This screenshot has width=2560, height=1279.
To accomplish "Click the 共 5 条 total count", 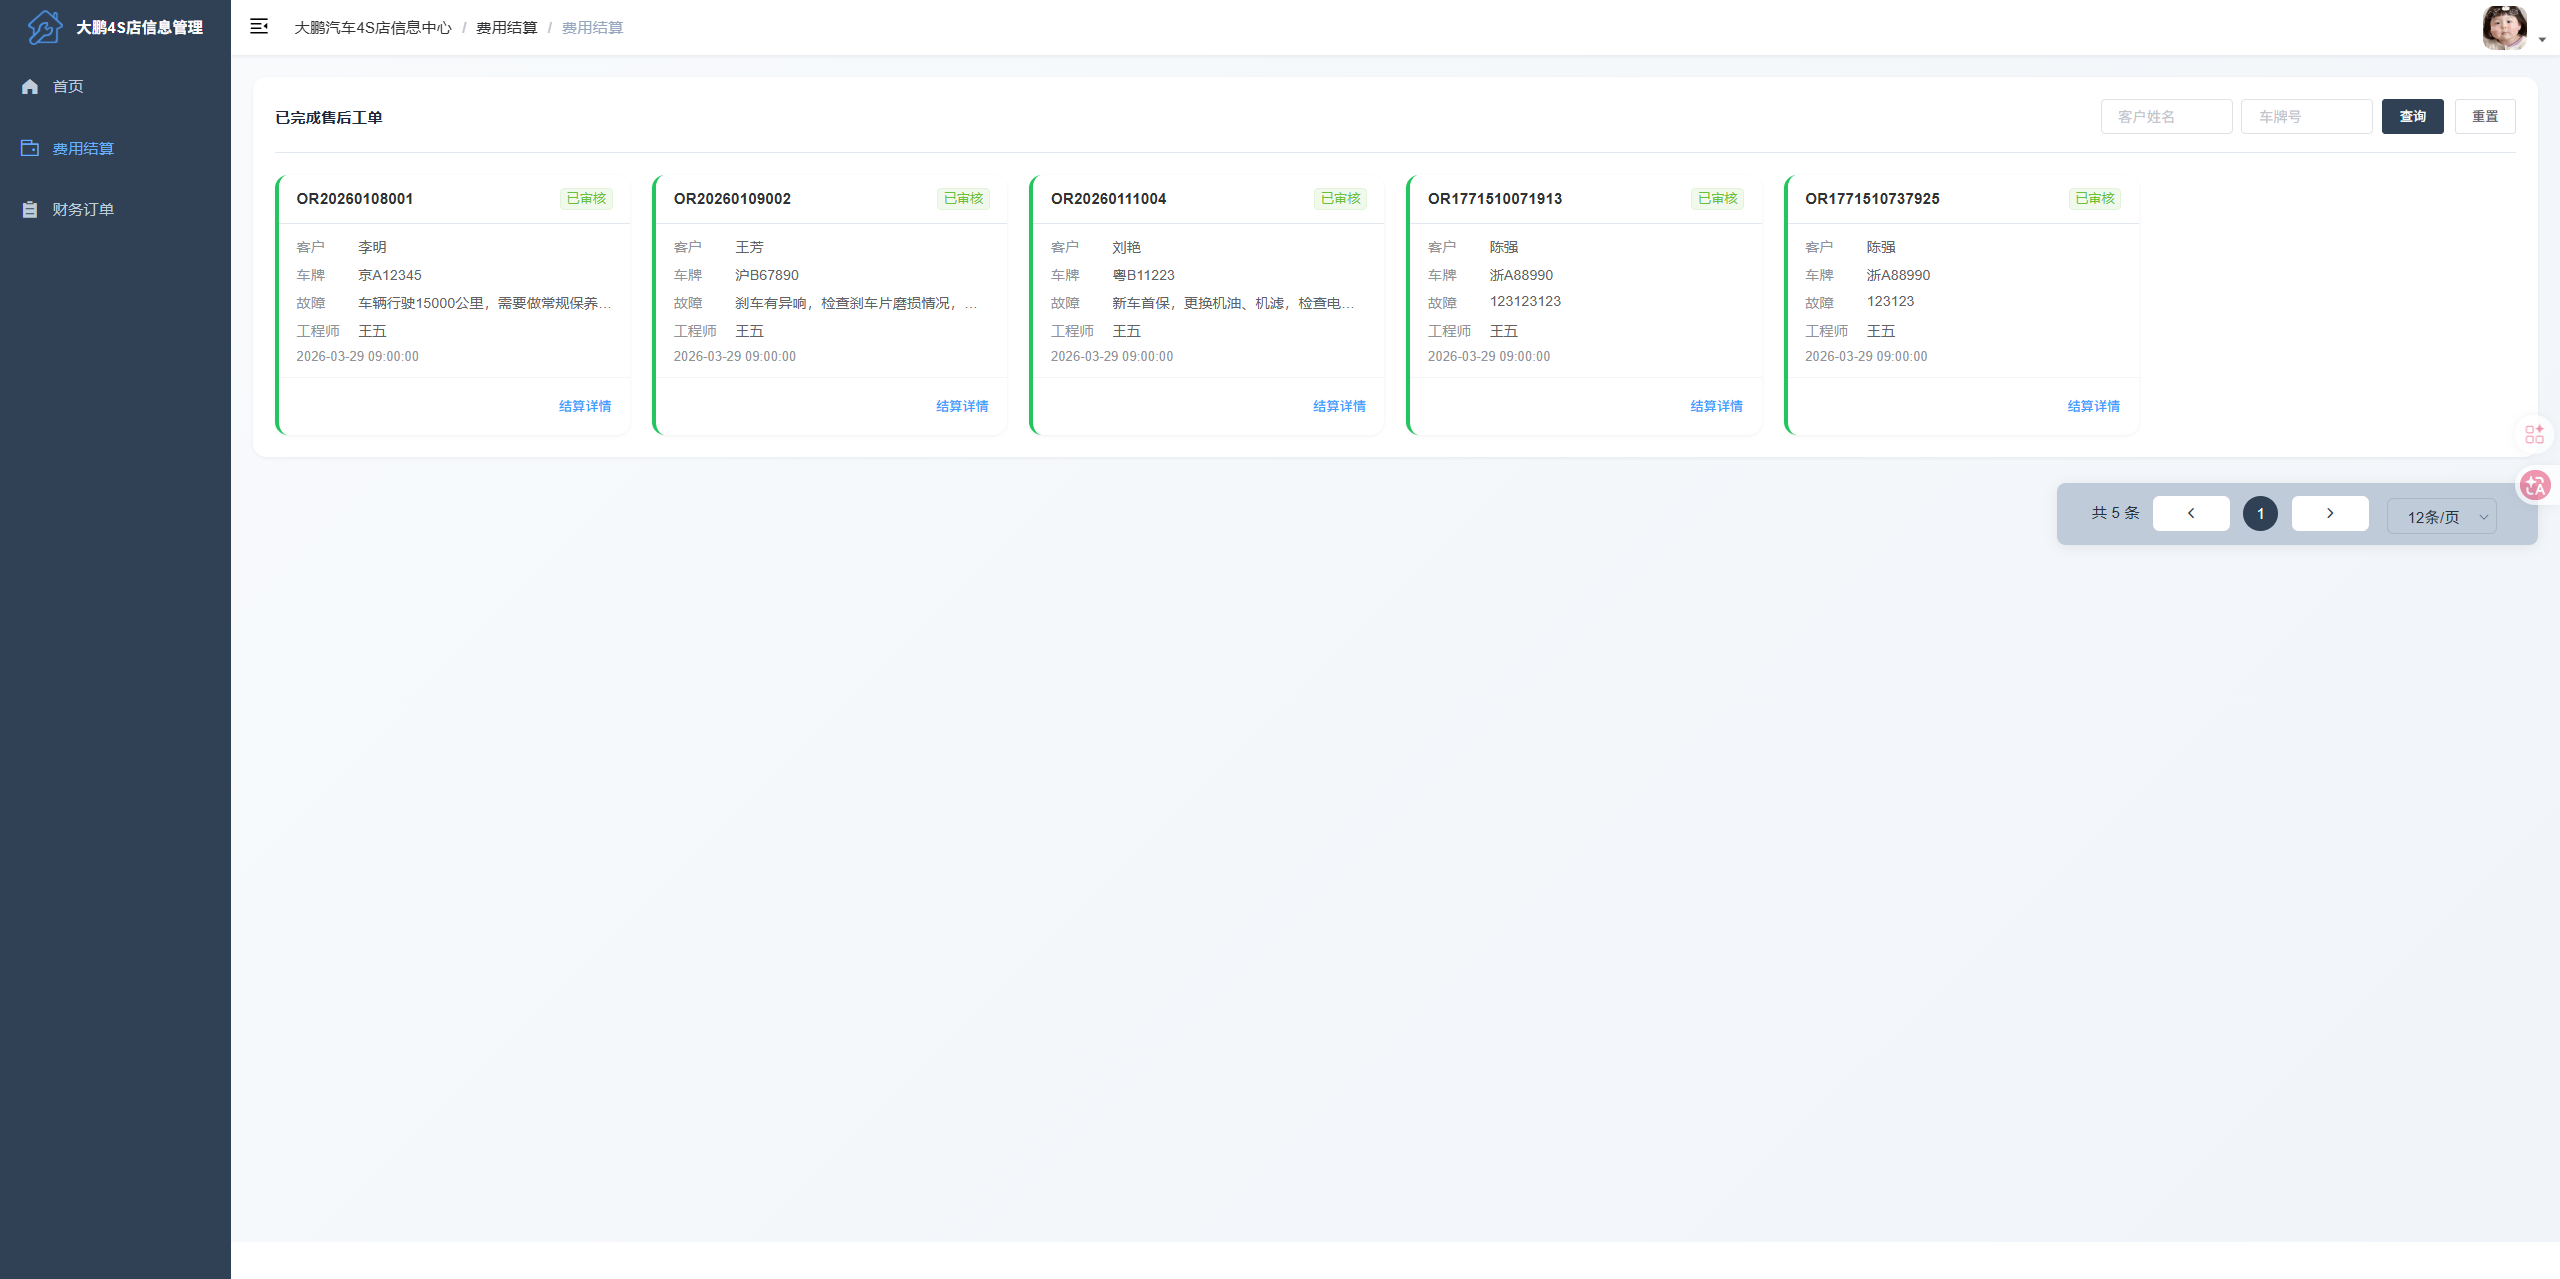I will coord(2115,513).
